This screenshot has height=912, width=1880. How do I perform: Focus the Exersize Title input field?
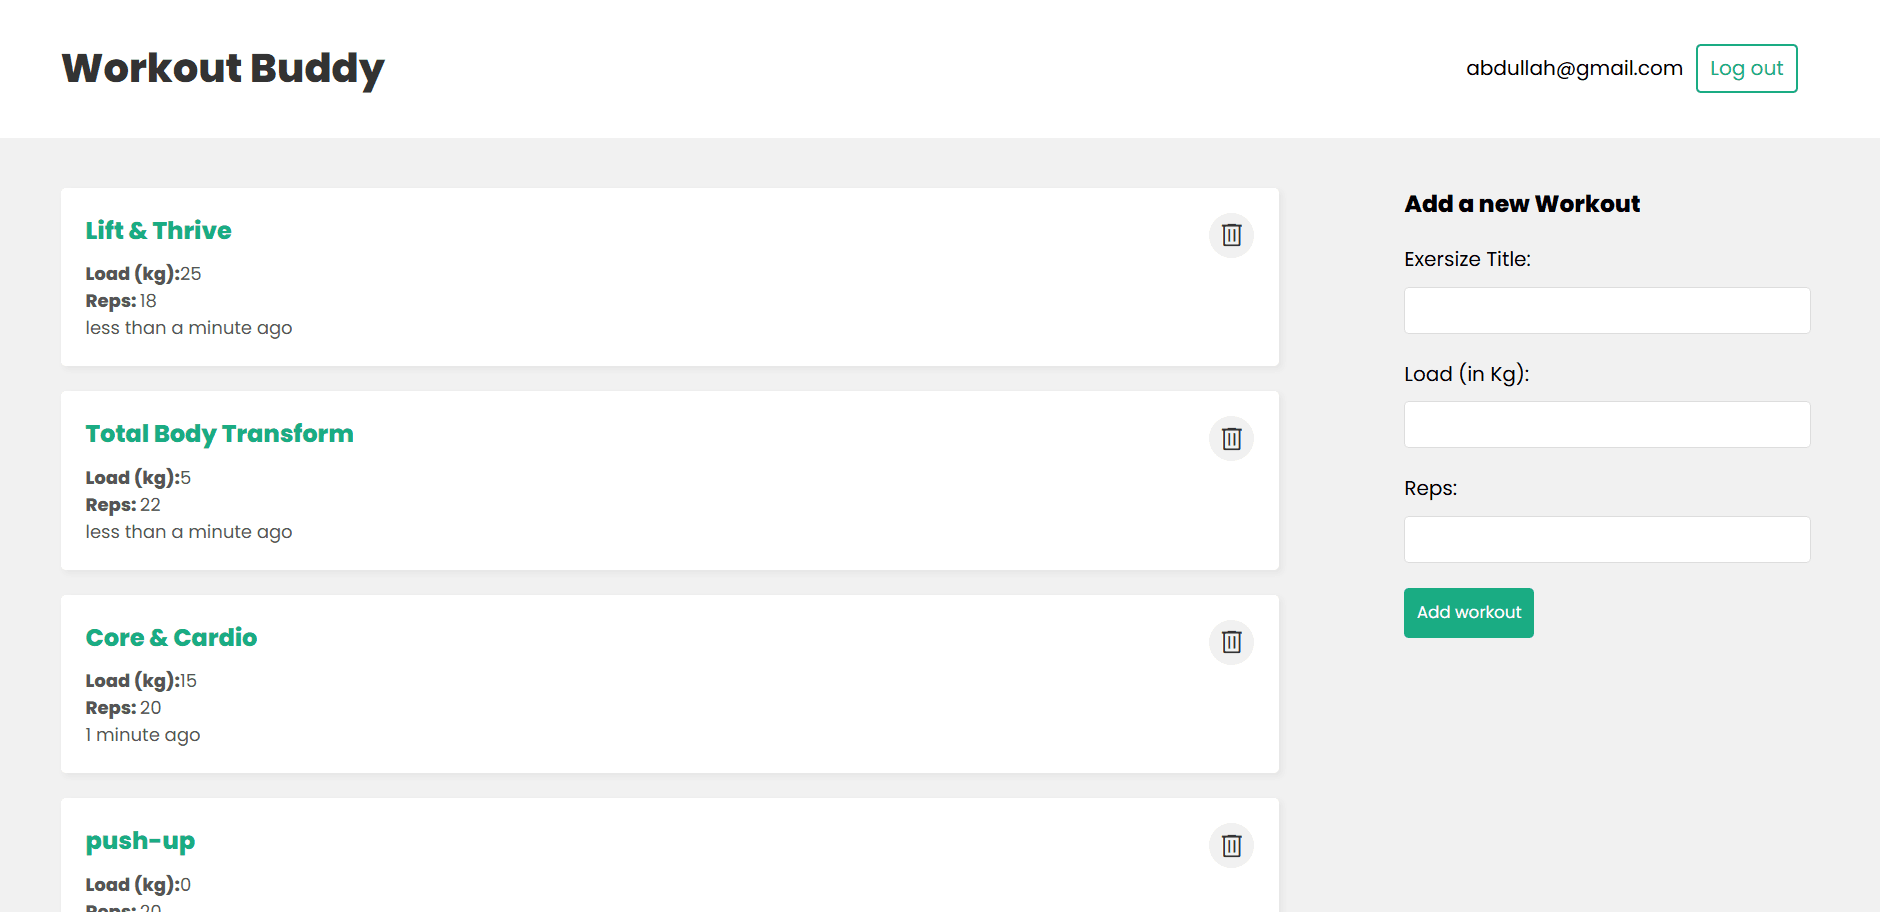coord(1606,311)
